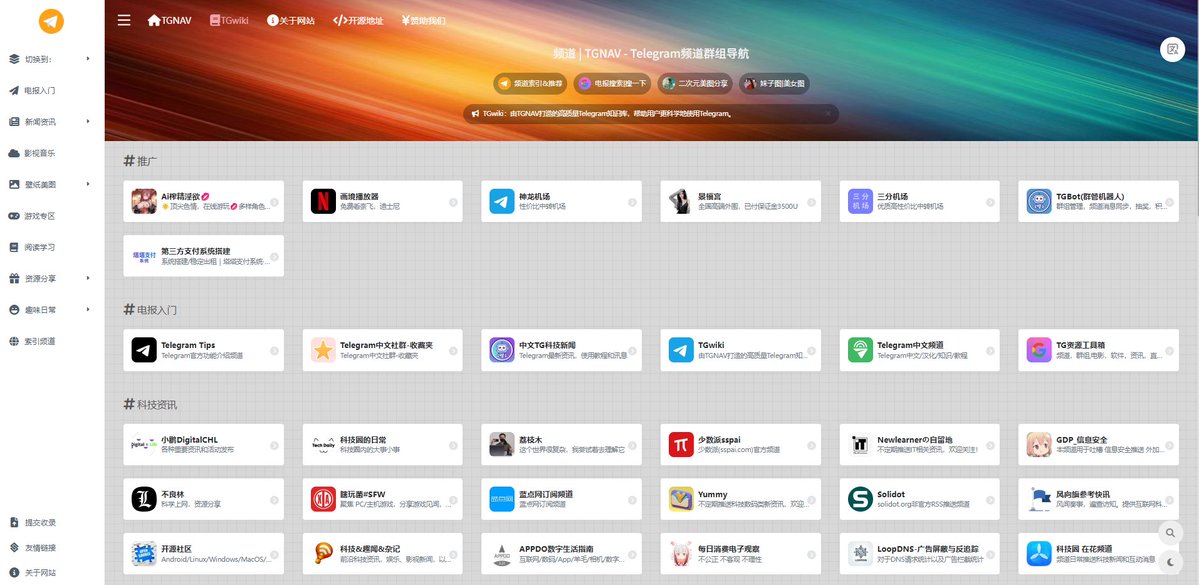Open the 画境播放器 Netflix-icon card
This screenshot has width=1199, height=585.
(x=382, y=201)
